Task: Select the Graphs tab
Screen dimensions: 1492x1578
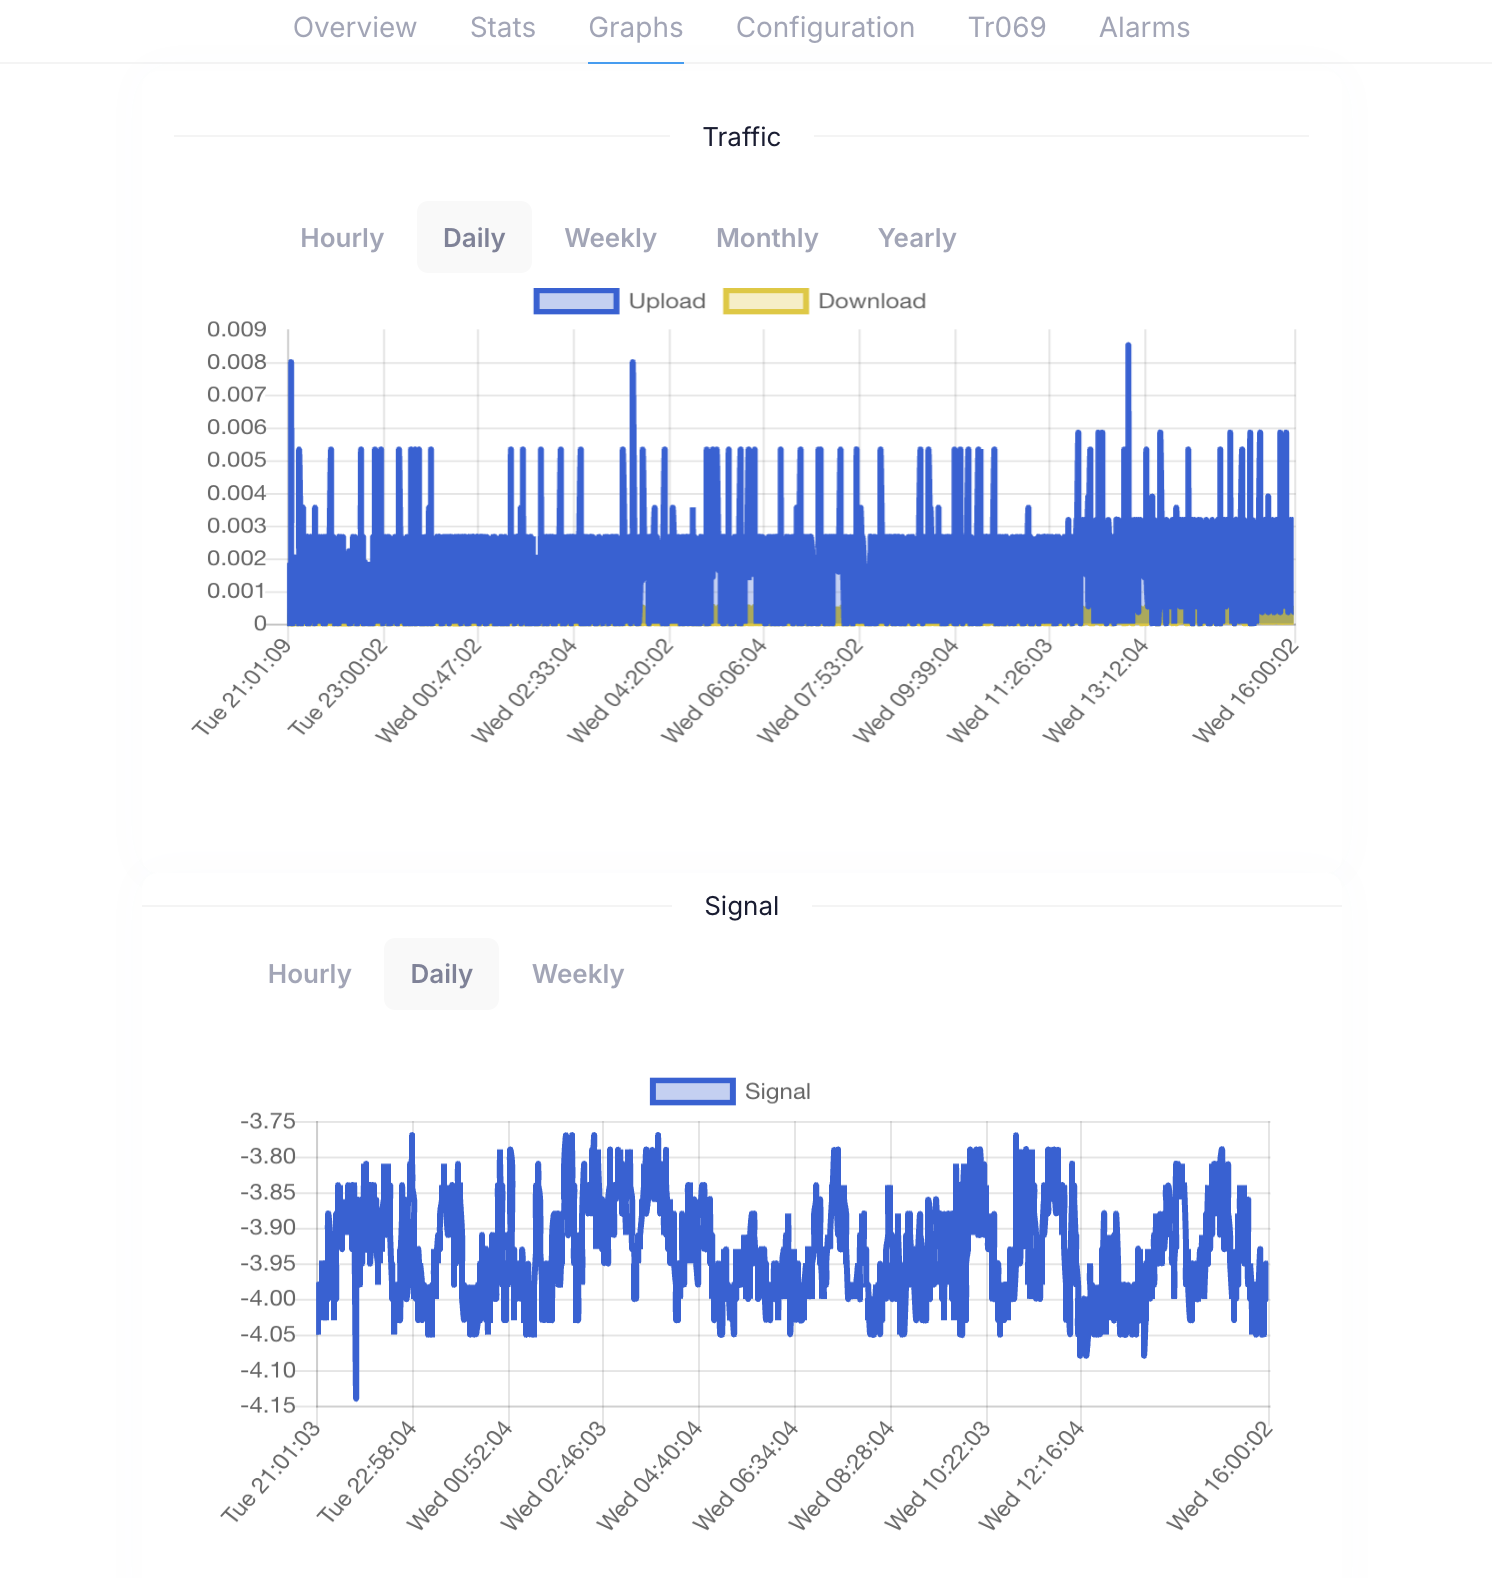Action: pos(635,28)
